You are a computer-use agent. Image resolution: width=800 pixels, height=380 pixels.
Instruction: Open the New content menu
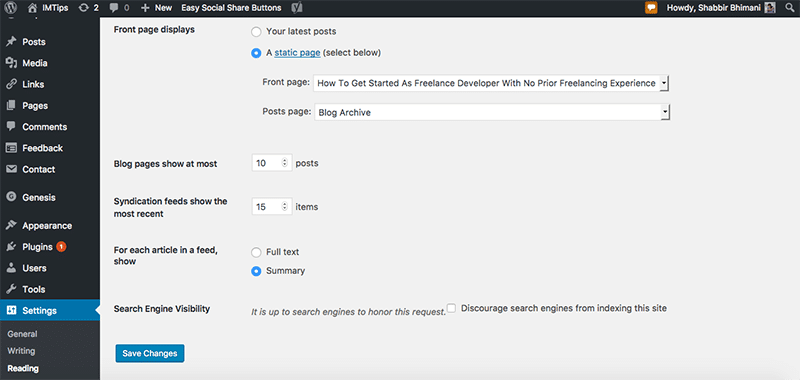pos(156,8)
